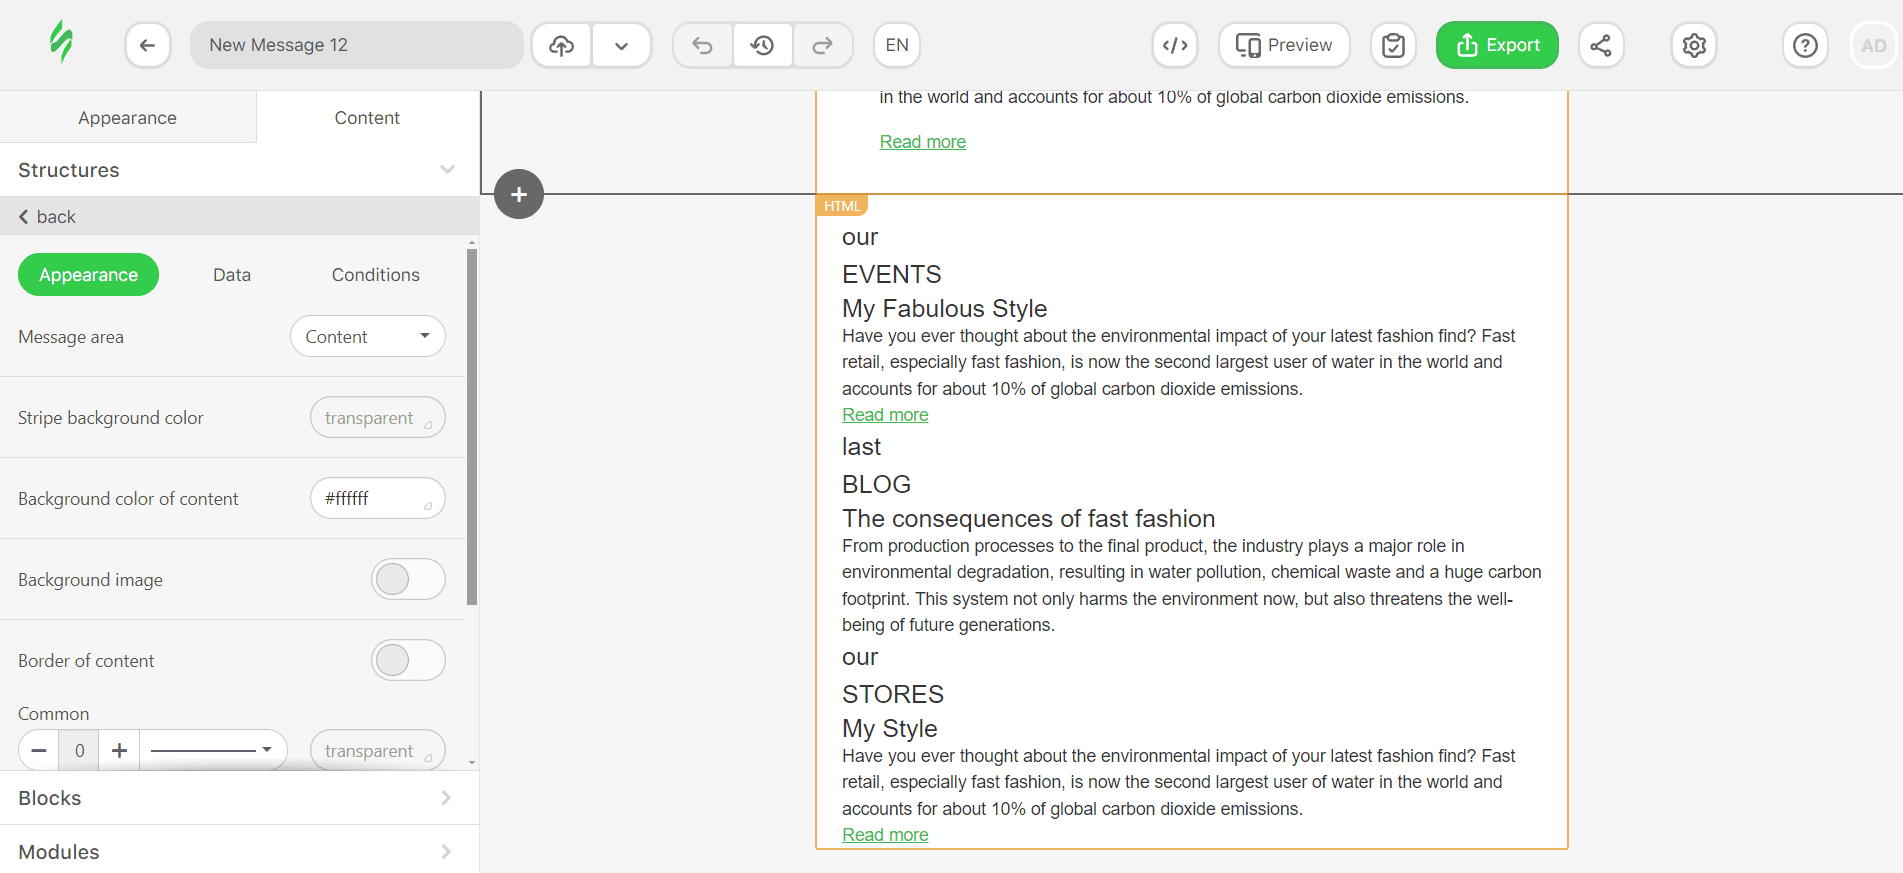Image resolution: width=1903 pixels, height=873 pixels.
Task: Increase common border width with plus
Action: [119, 750]
